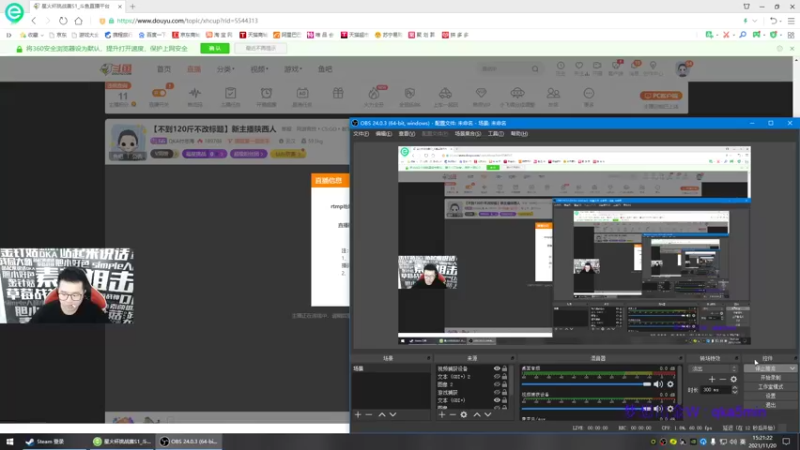Image resolution: width=800 pixels, height=450 pixels.
Task: Enable 工作室模式 studio mode
Action: click(770, 387)
